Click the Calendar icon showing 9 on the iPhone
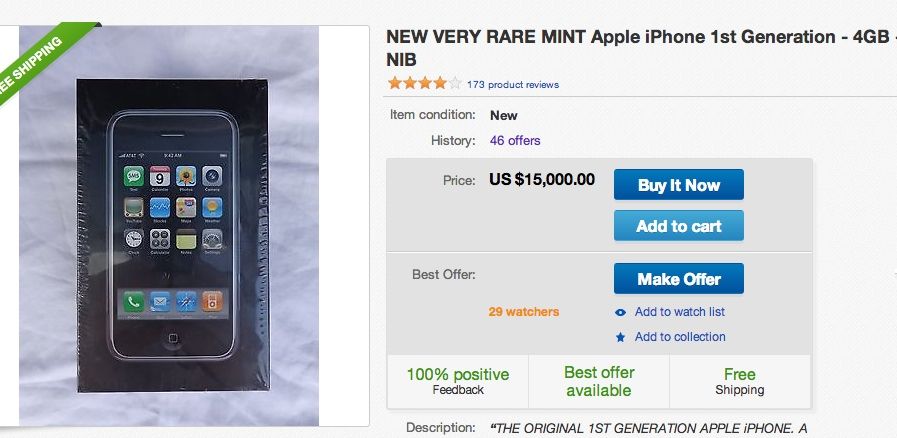 [159, 177]
